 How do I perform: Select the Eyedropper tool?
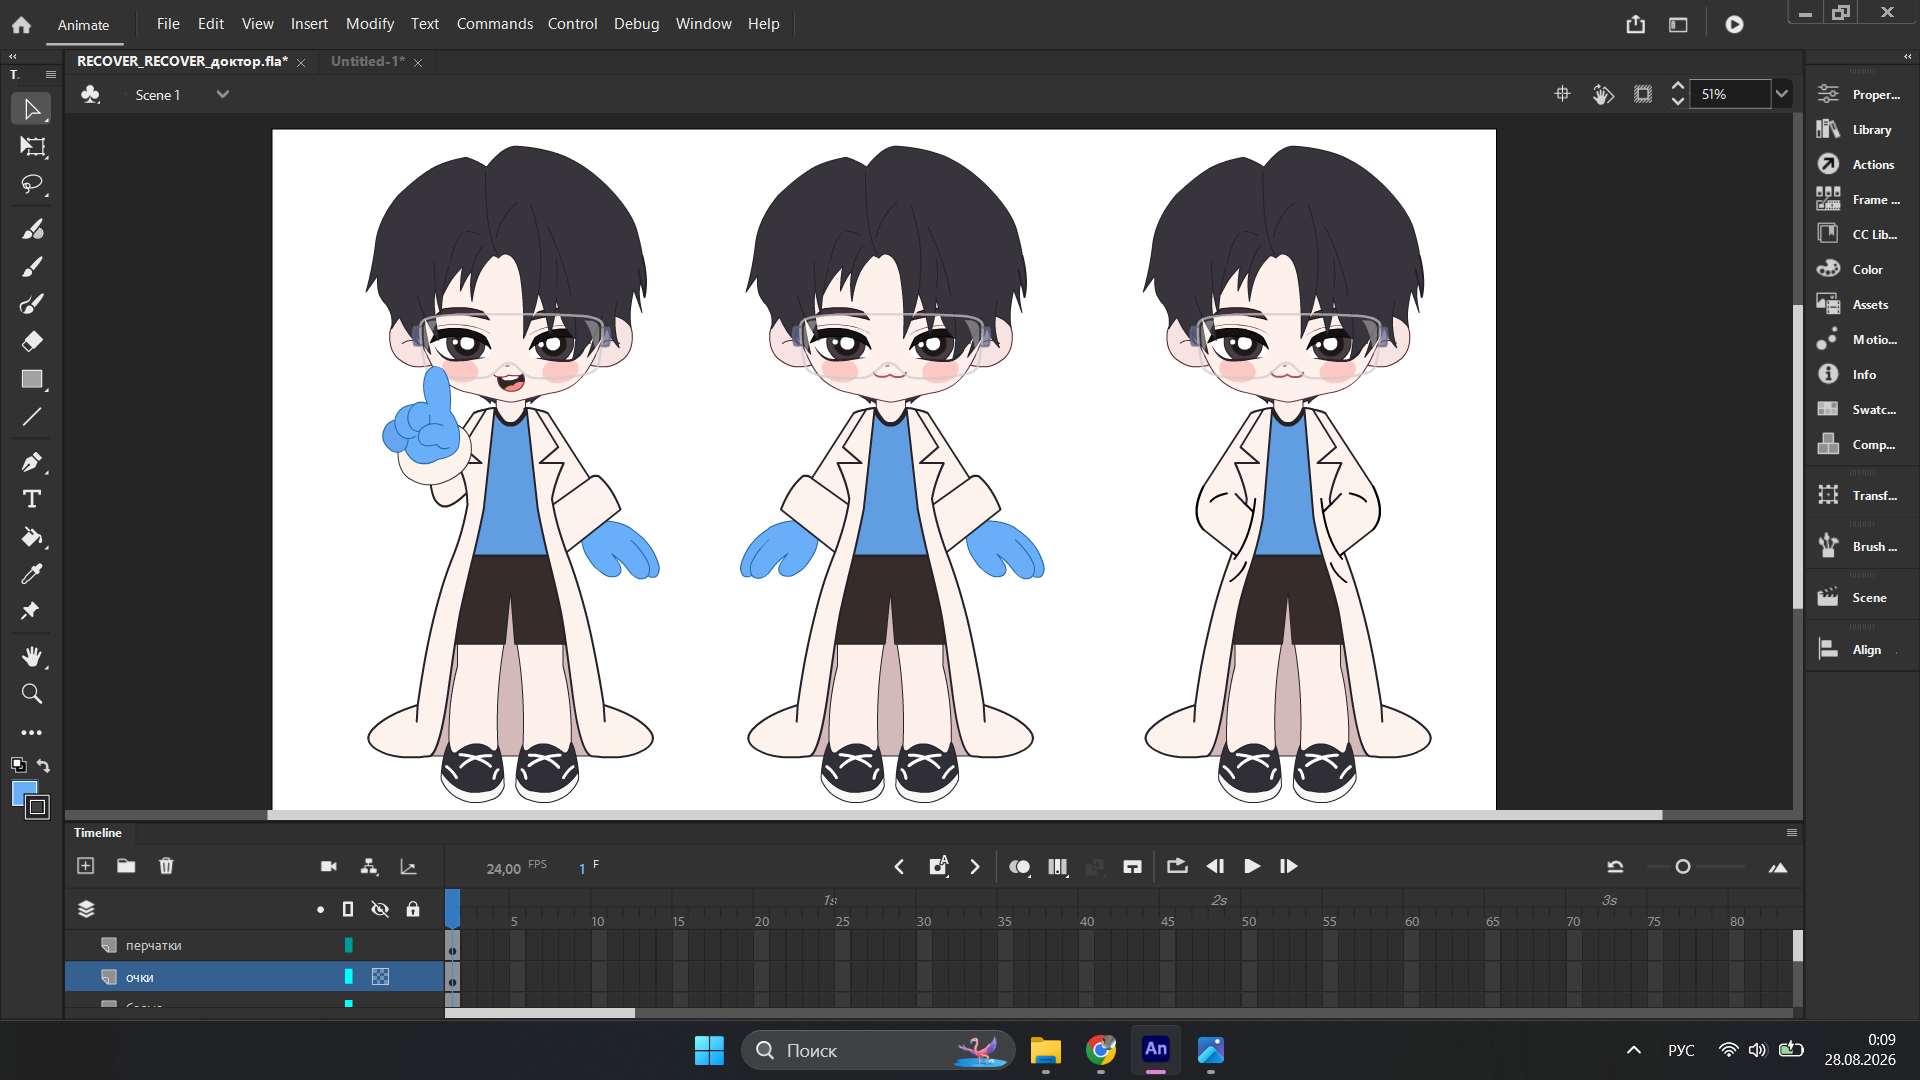click(32, 574)
